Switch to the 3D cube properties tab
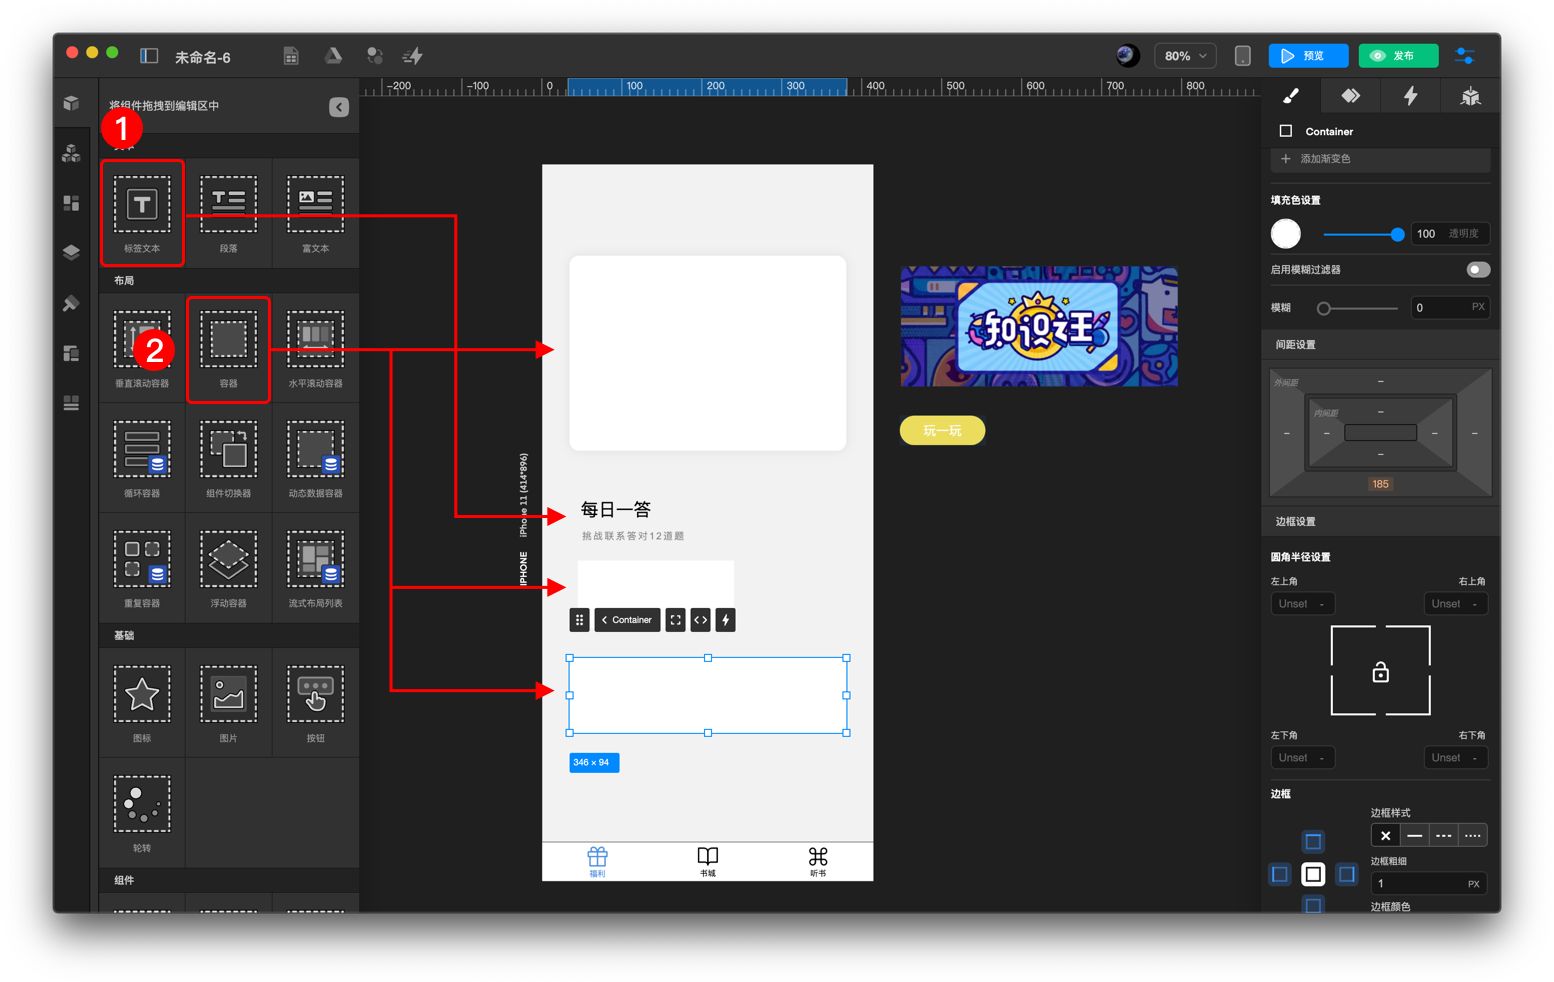The image size is (1554, 982). [1470, 96]
